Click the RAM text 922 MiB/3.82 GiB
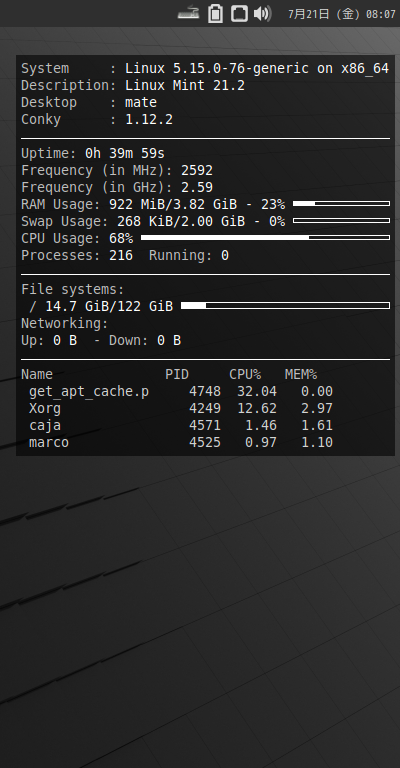 point(173,204)
